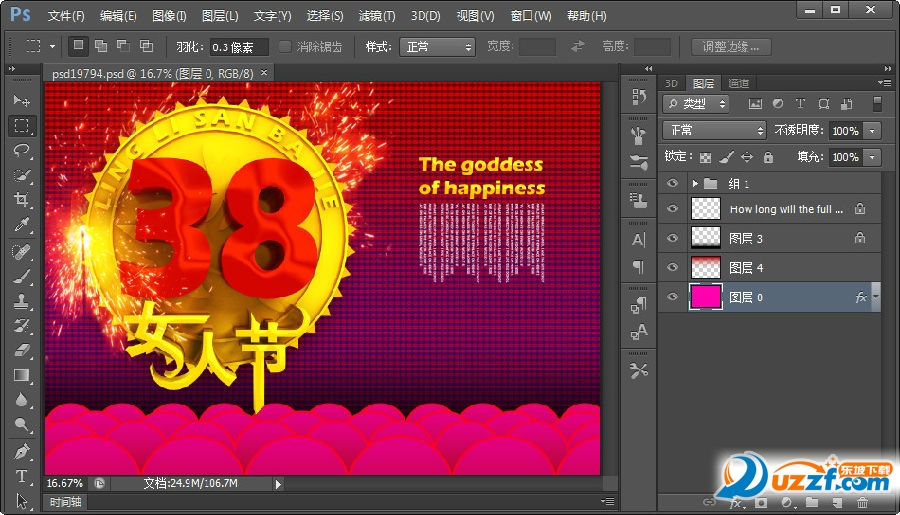900x515 pixels.
Task: Select the Horizontal Type tool
Action: coord(21,476)
